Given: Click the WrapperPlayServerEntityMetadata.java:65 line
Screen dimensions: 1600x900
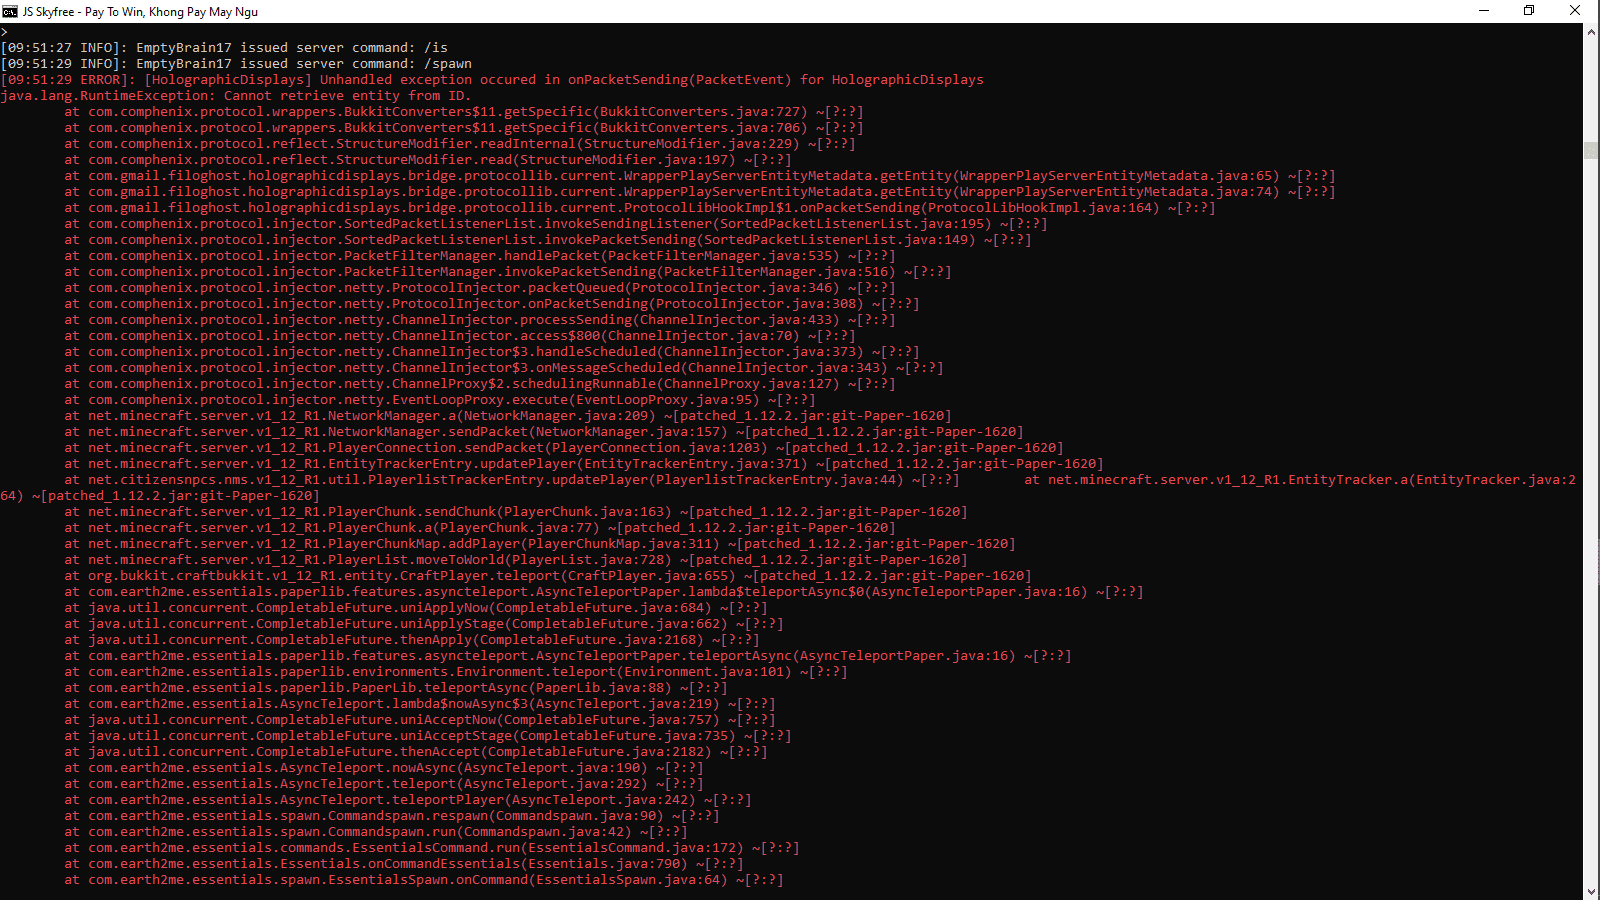Looking at the screenshot, I should click(700, 176).
